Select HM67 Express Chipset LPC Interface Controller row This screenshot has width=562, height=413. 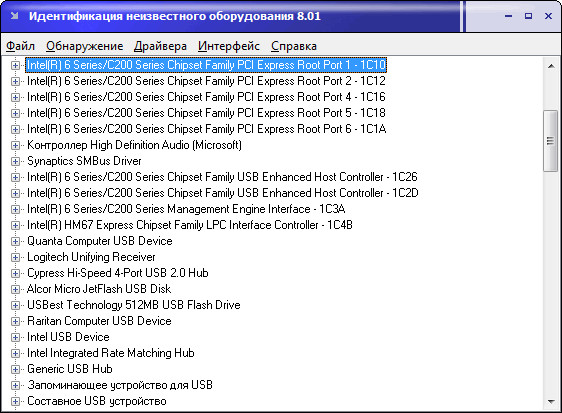pyautogui.click(x=190, y=225)
